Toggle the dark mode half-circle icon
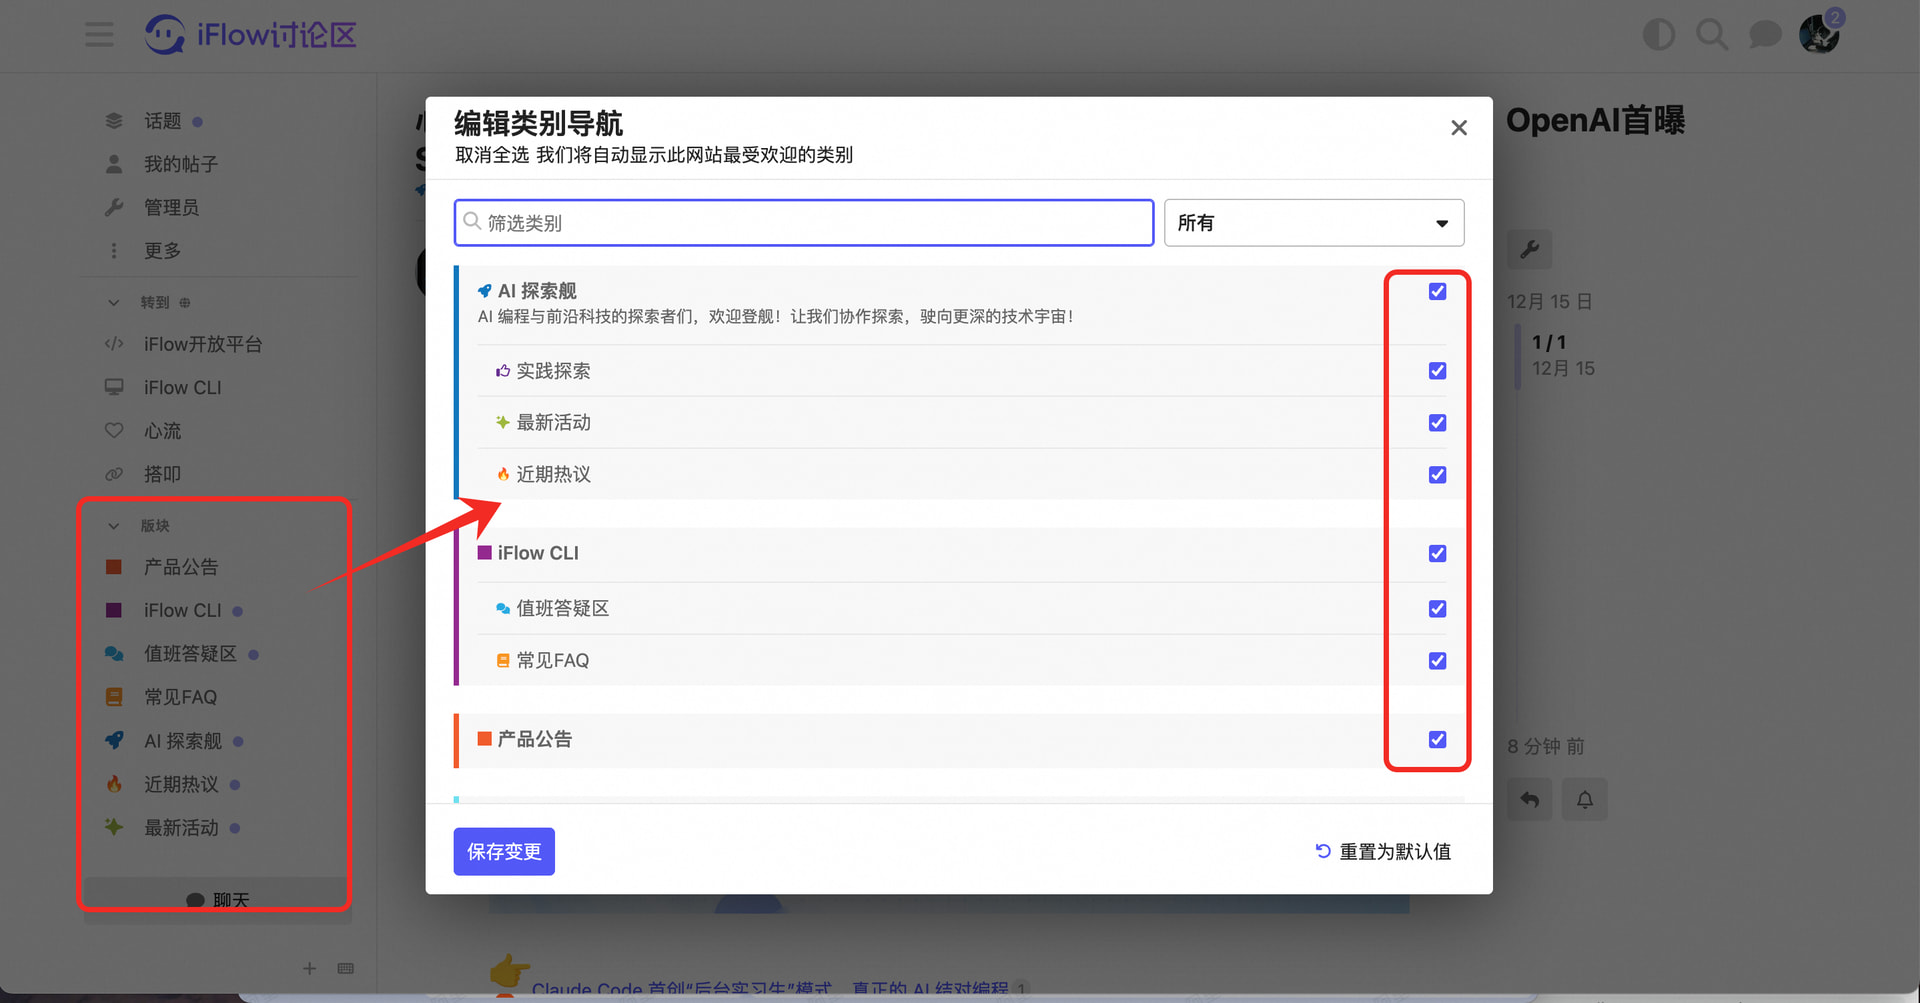This screenshot has height=1003, width=1920. 1658,35
